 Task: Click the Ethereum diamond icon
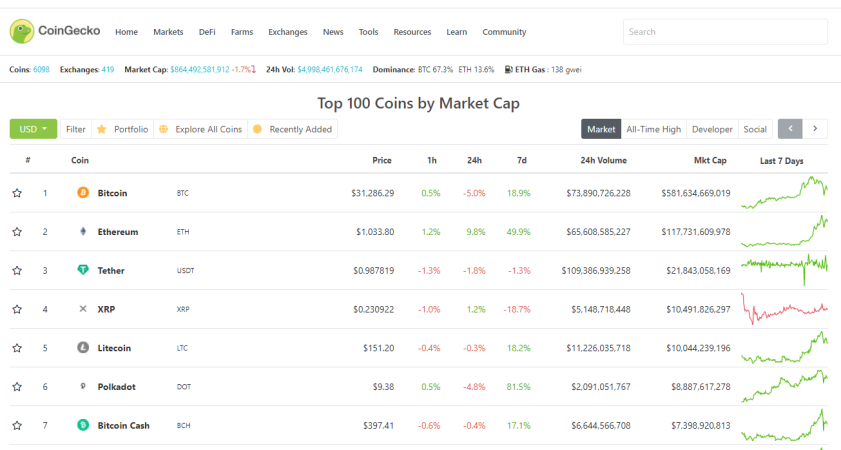83,231
